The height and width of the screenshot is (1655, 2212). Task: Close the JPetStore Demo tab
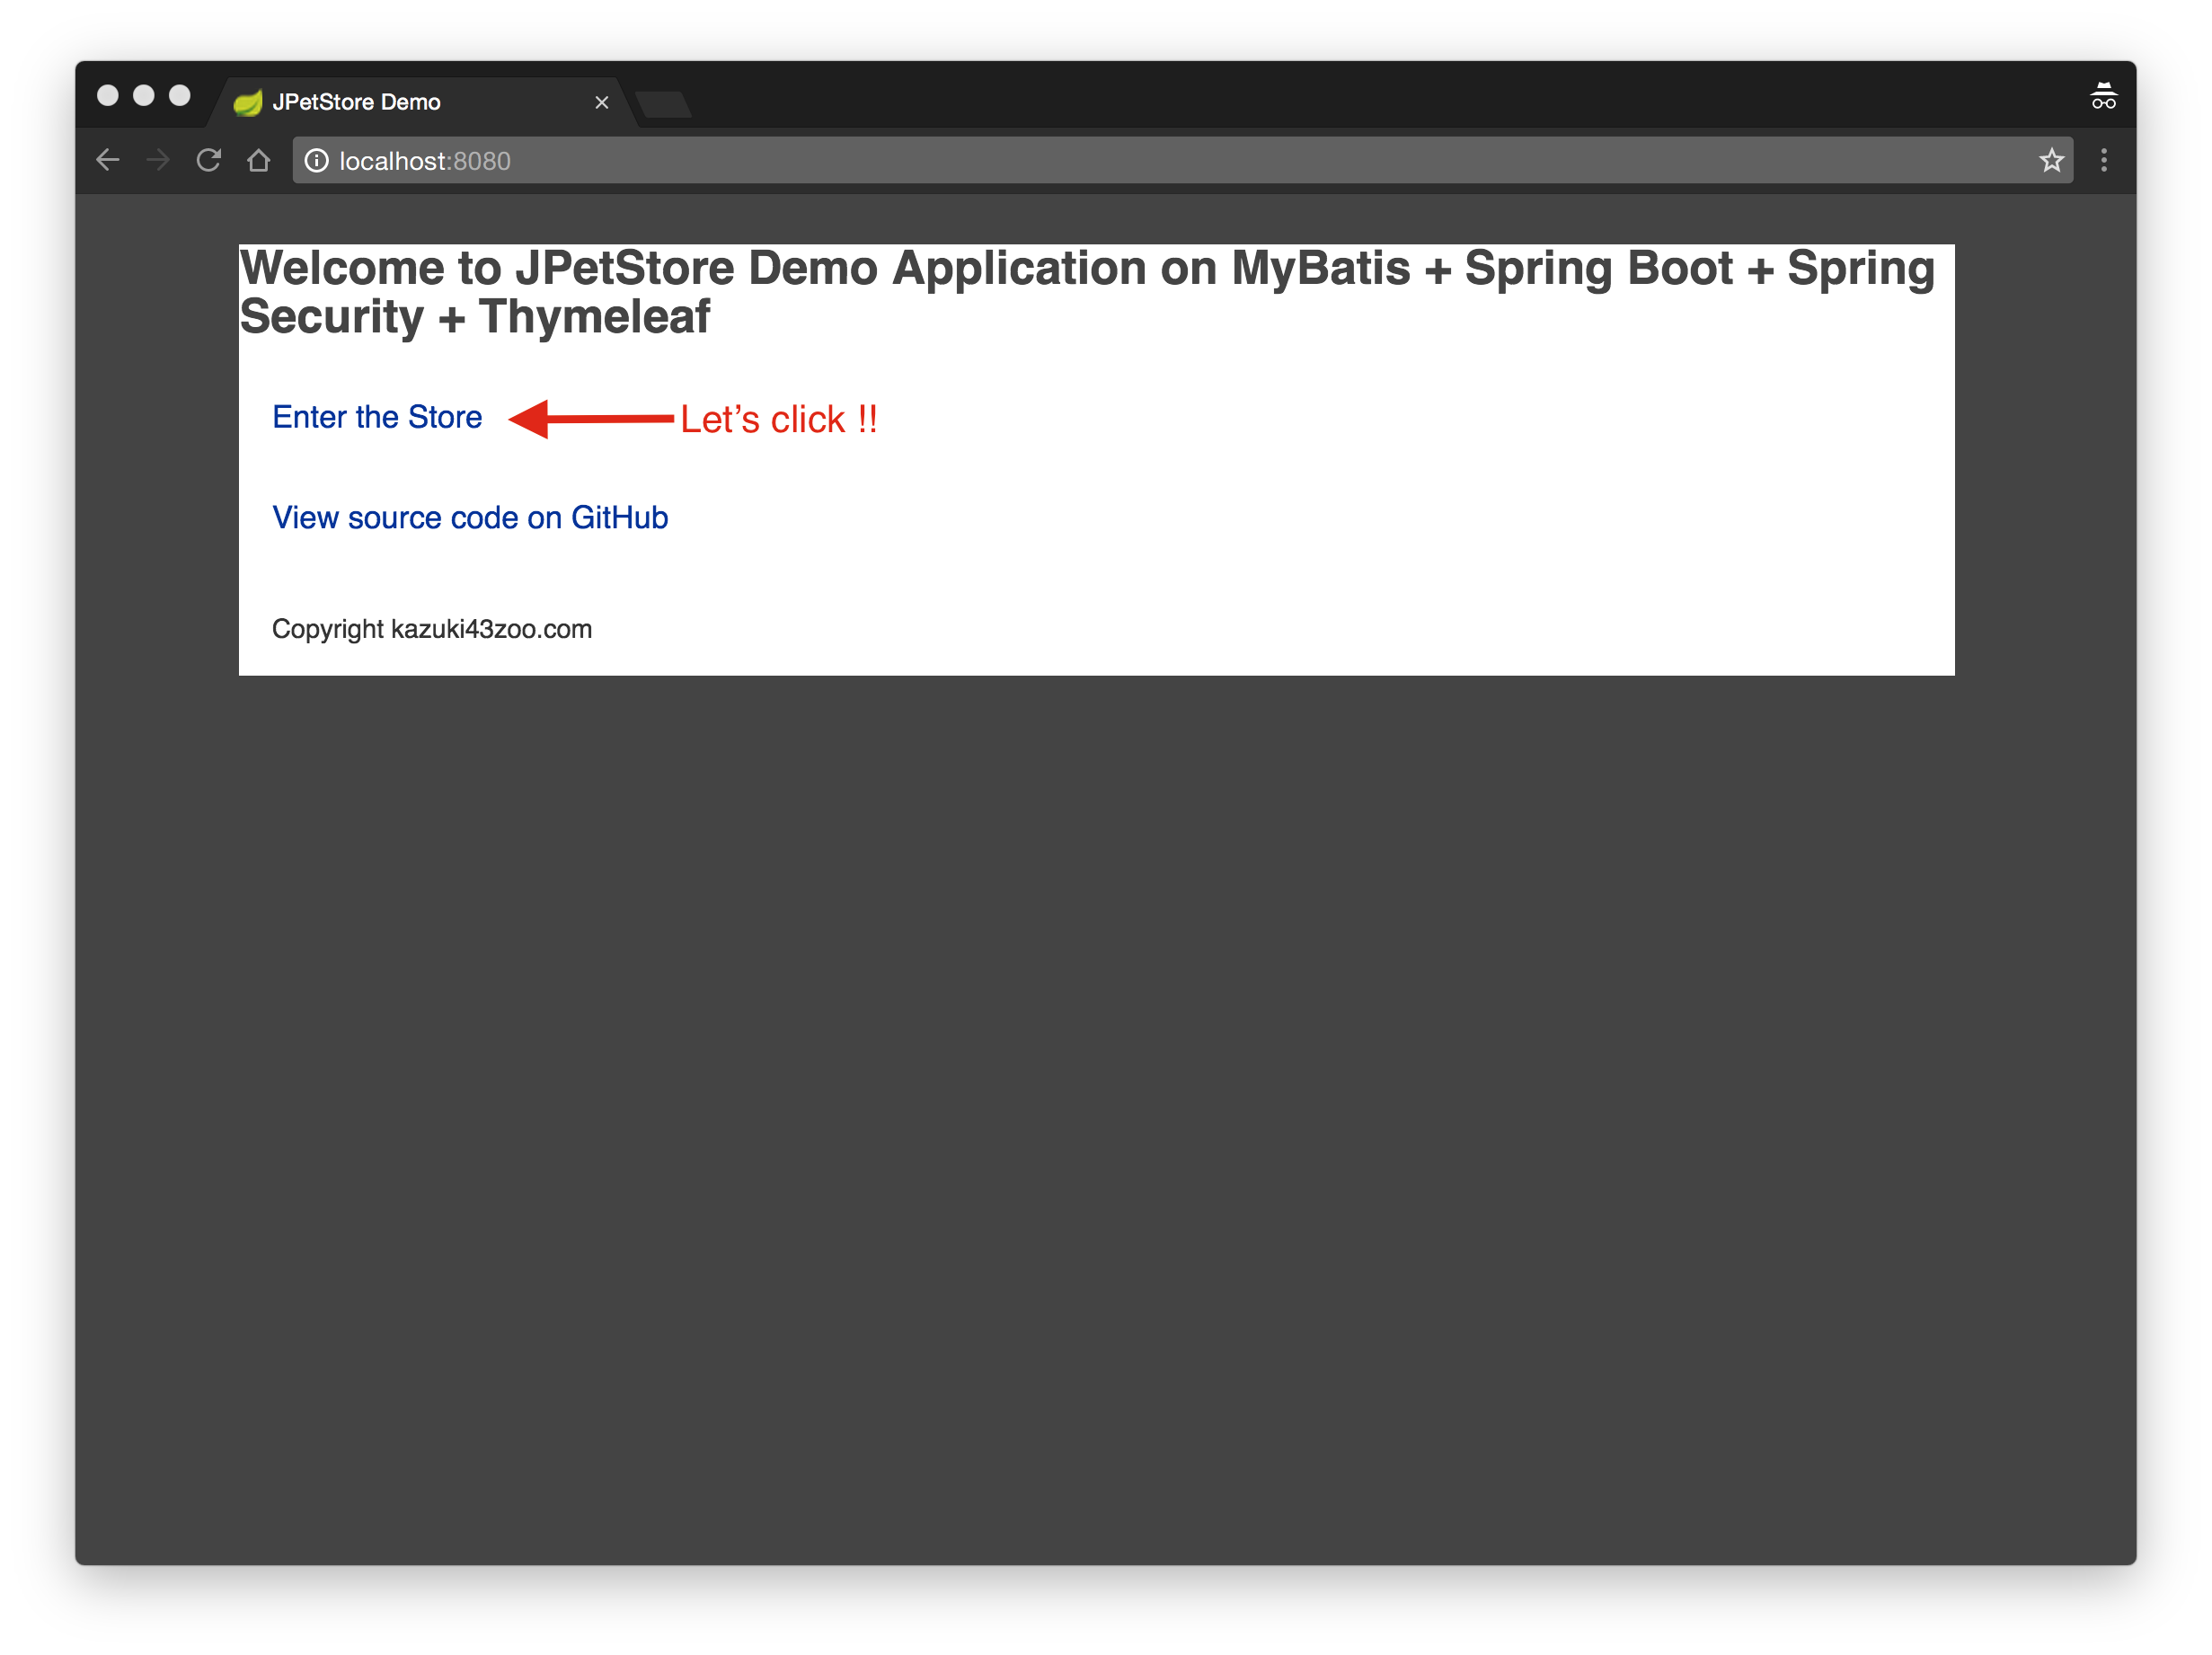[x=602, y=103]
